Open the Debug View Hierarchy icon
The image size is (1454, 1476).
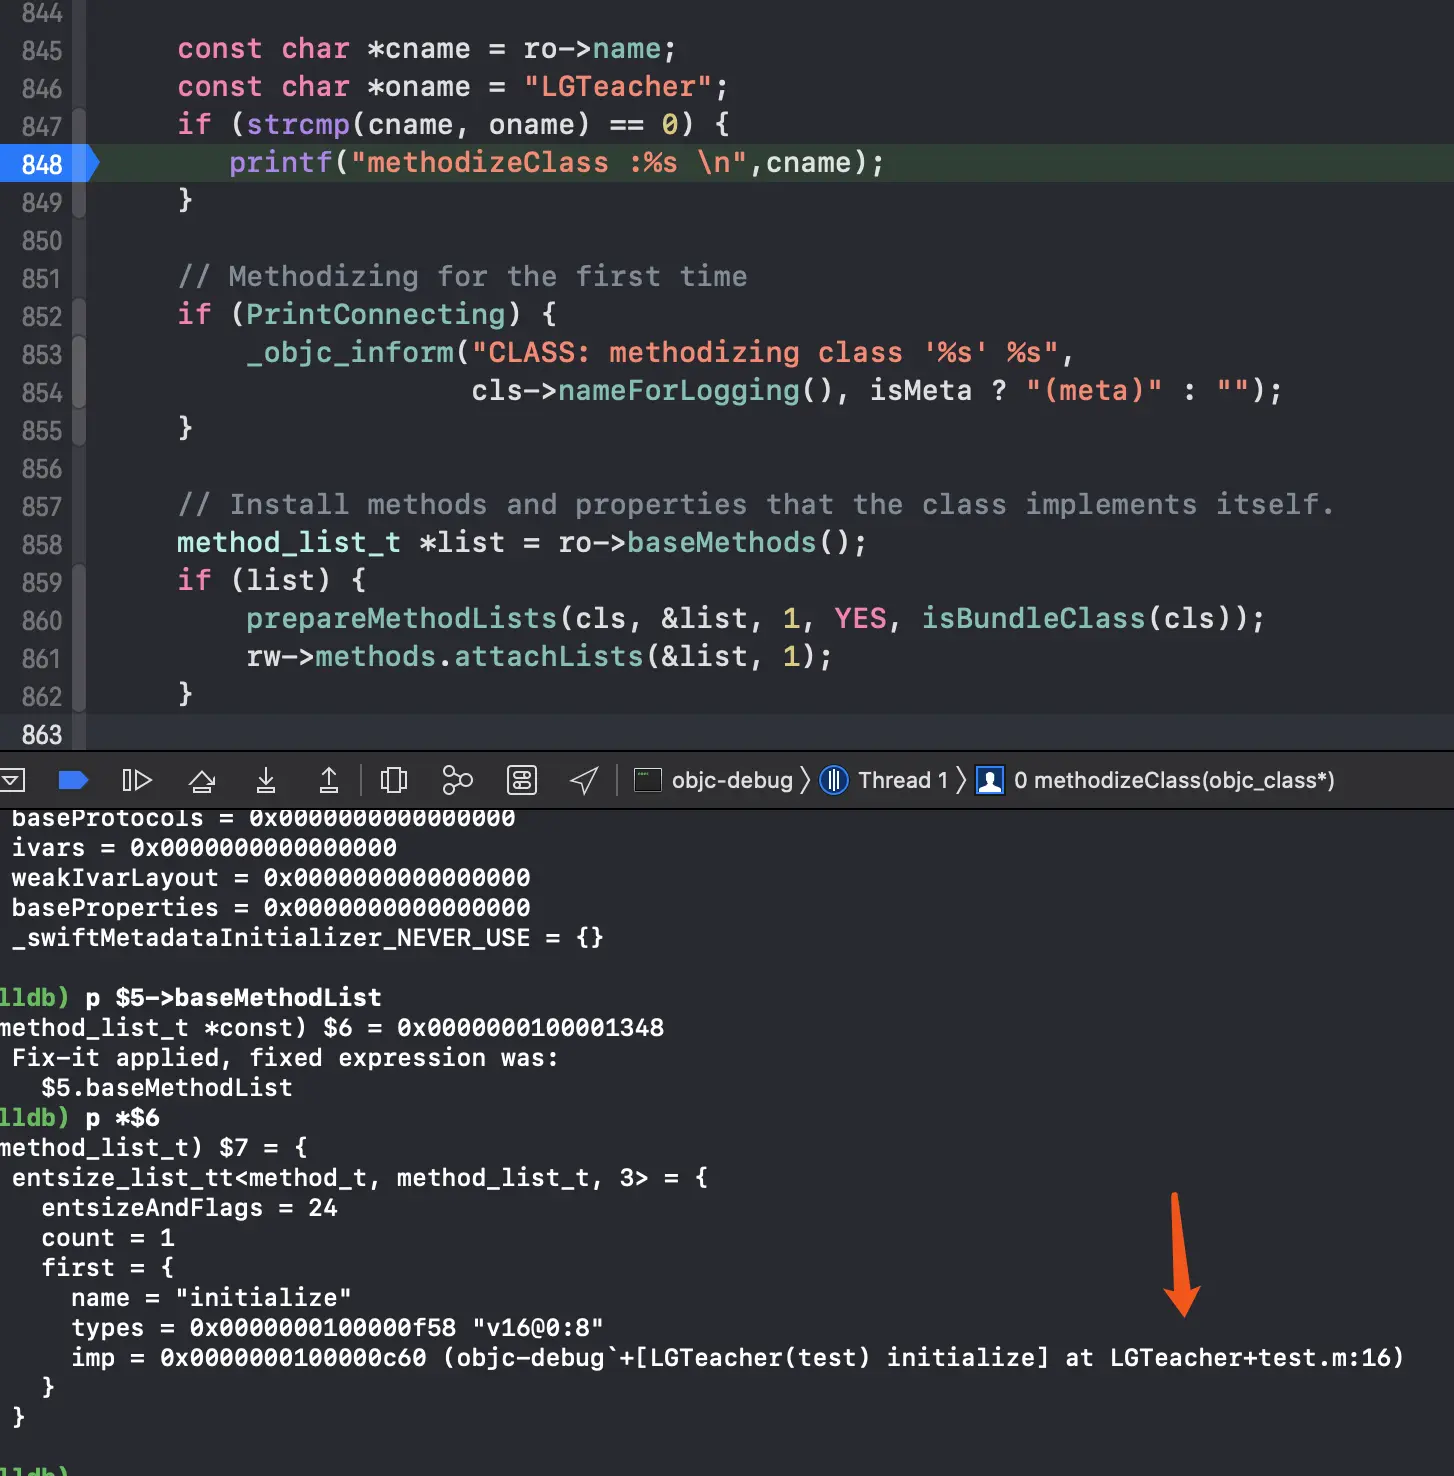click(x=394, y=780)
